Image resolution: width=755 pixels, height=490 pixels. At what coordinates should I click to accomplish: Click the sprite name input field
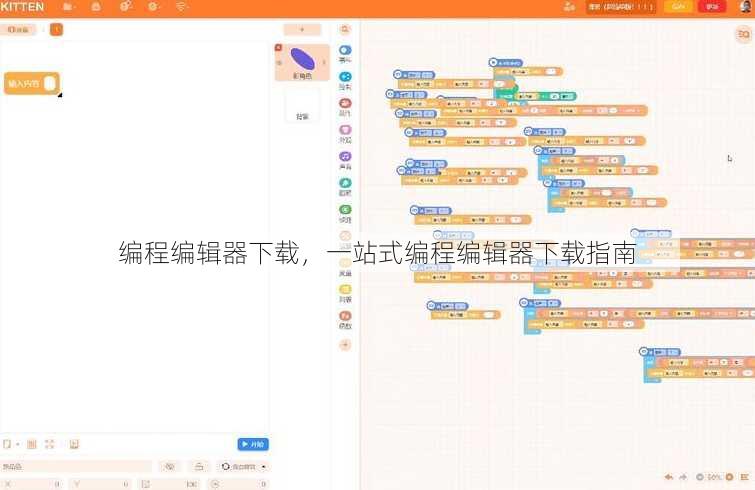pyautogui.click(x=76, y=466)
